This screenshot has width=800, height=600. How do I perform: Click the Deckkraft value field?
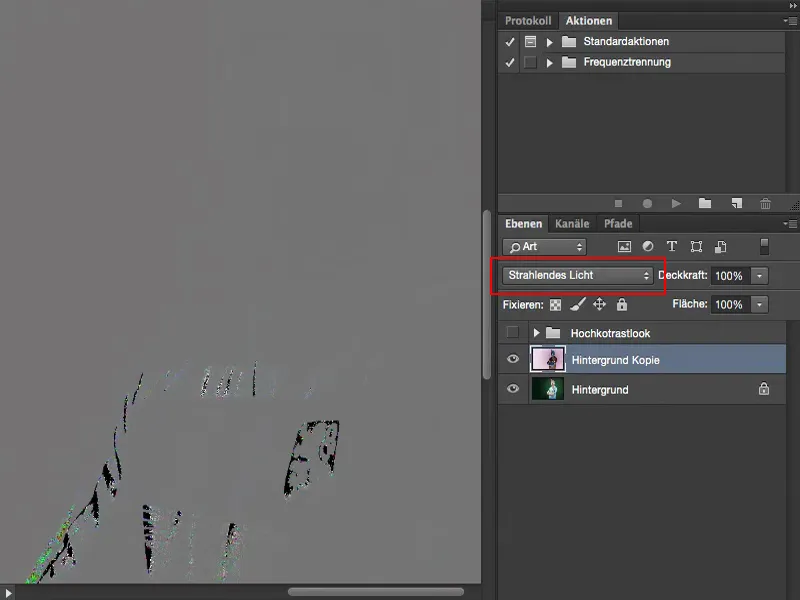click(730, 276)
